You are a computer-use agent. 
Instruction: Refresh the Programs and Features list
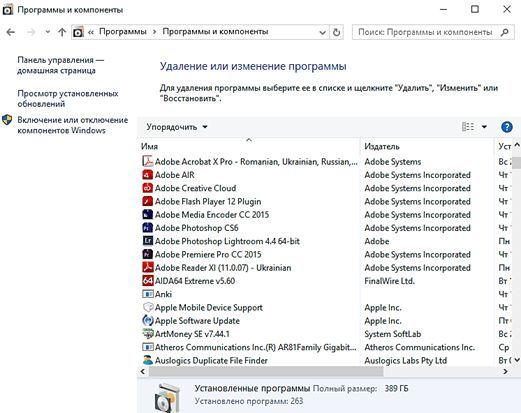337,32
